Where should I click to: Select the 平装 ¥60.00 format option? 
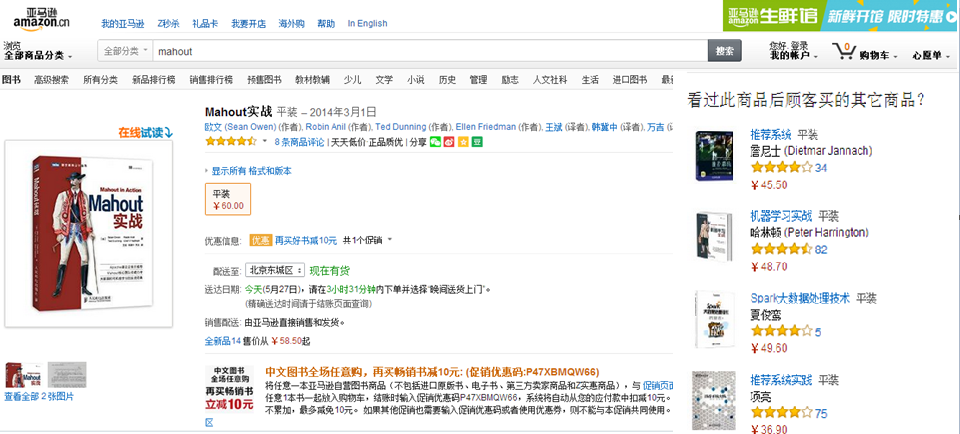pos(228,200)
